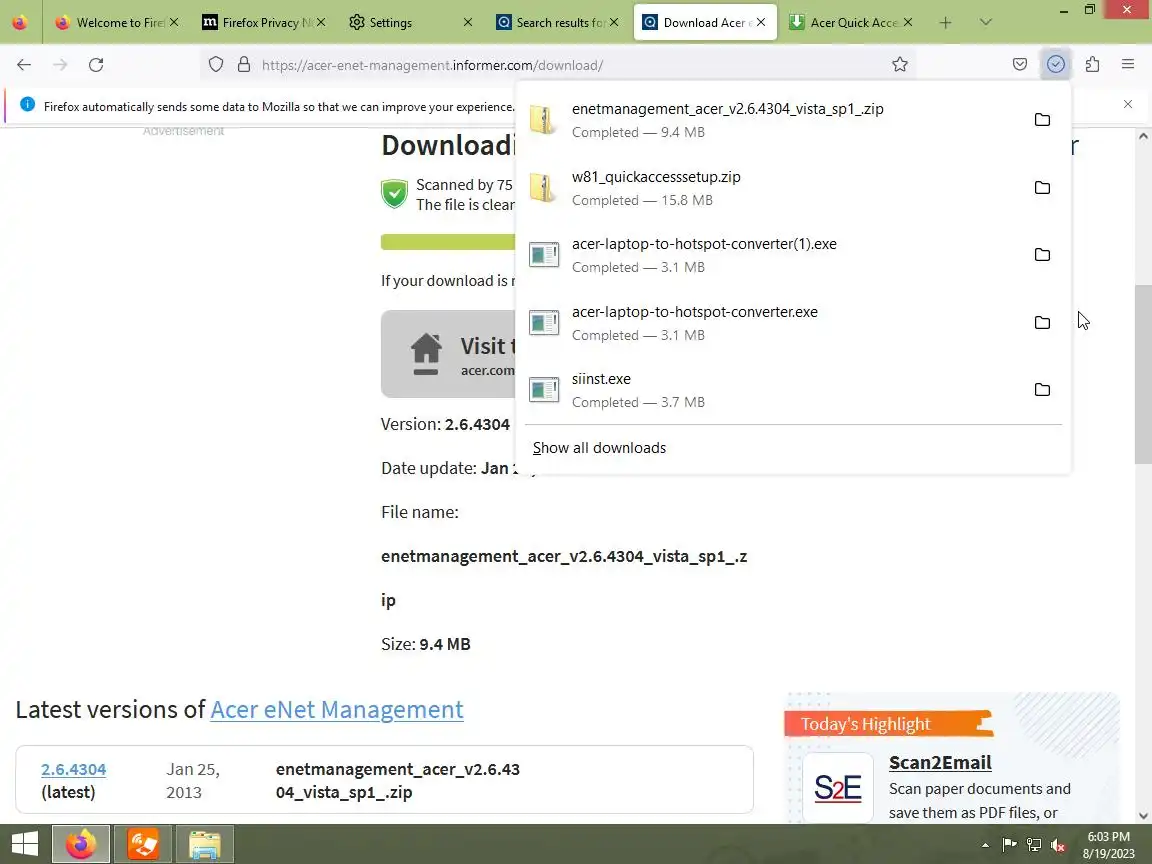Click the info icon in notification bar
The image size is (1152, 864).
[27, 104]
